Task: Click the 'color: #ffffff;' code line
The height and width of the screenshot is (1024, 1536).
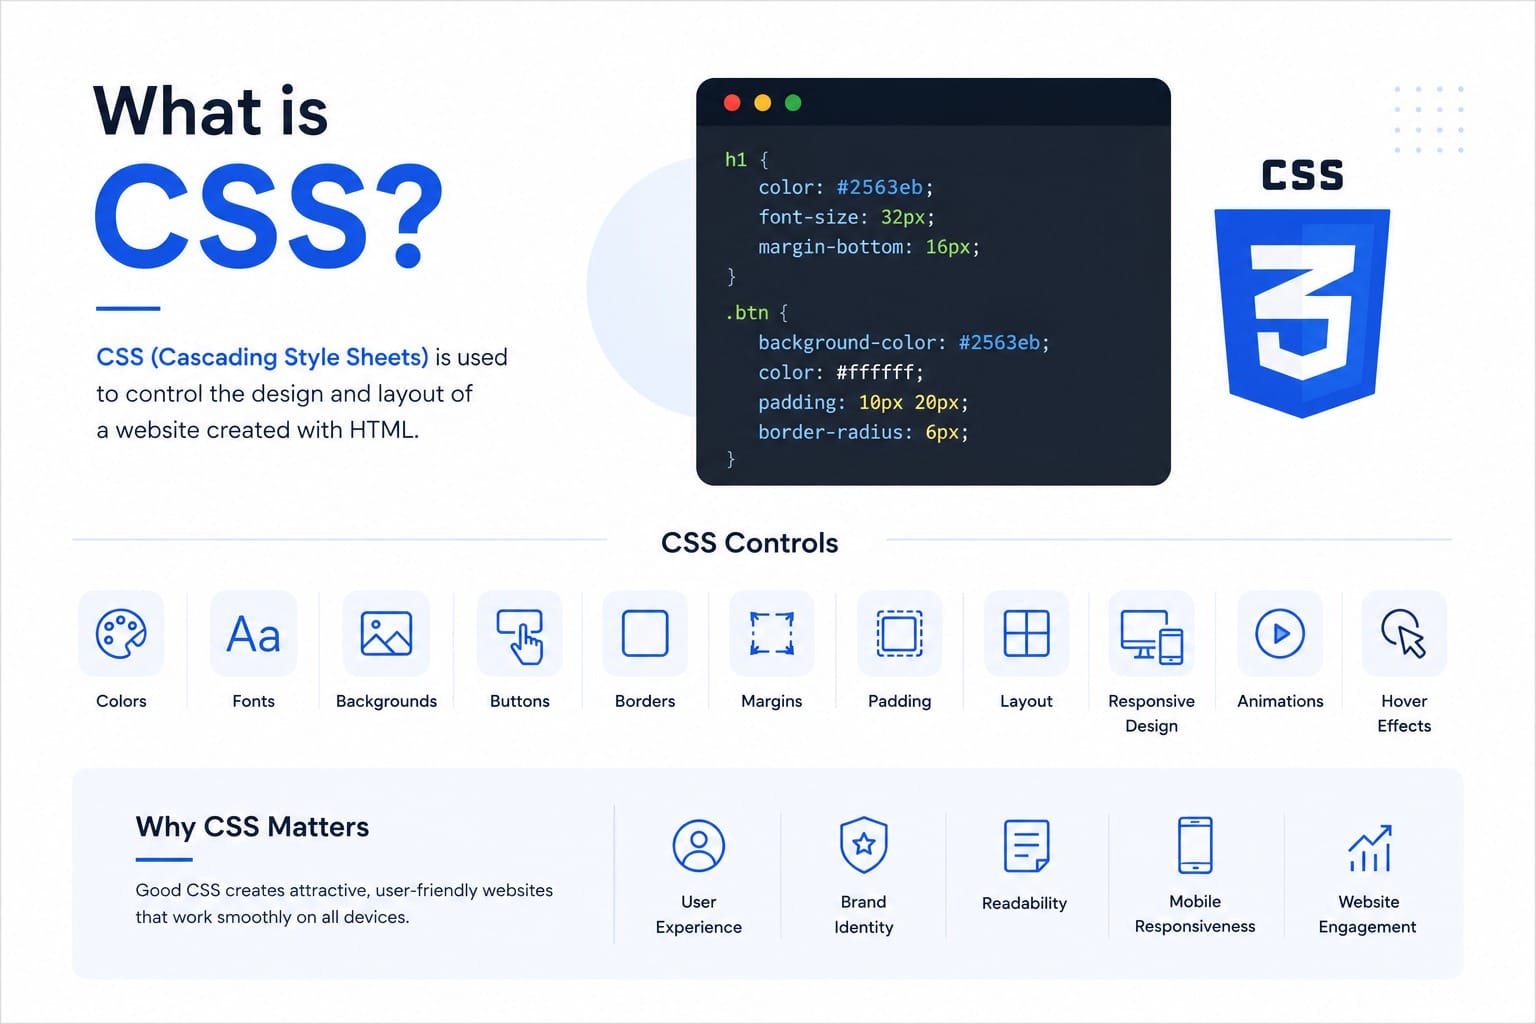Action: [841, 372]
